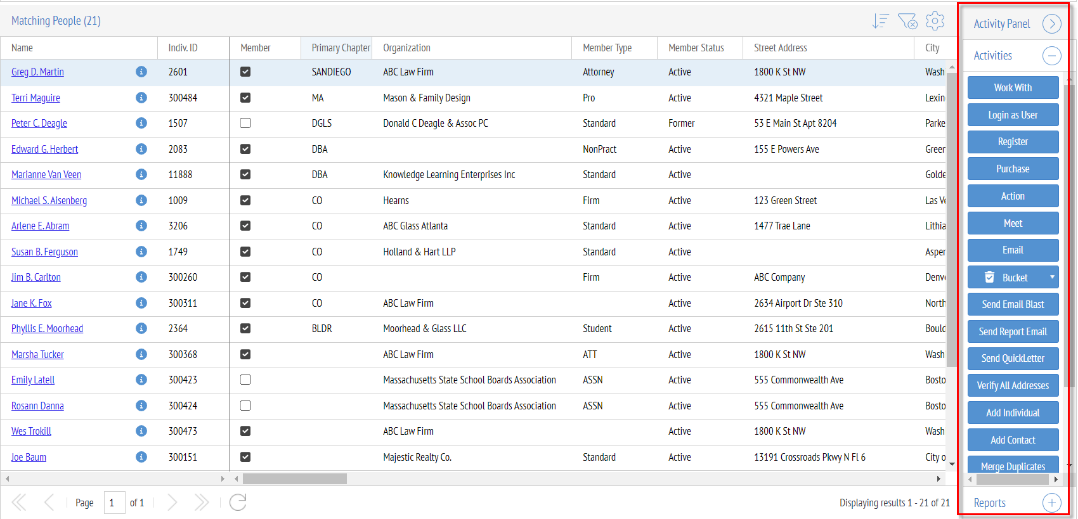Show info for Marsha Tucker

click(141, 354)
